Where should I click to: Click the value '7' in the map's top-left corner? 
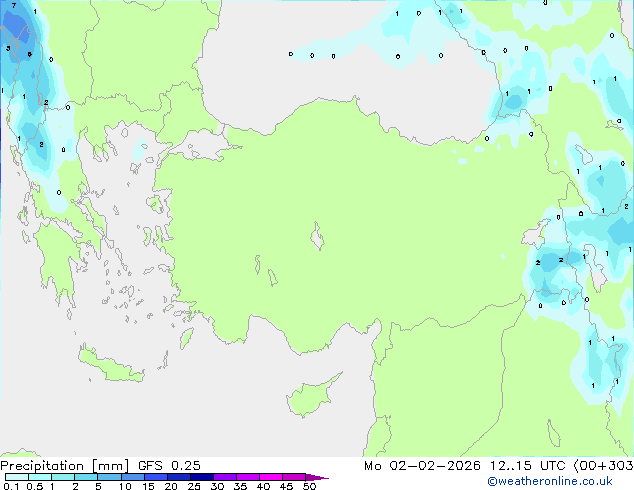click(14, 6)
